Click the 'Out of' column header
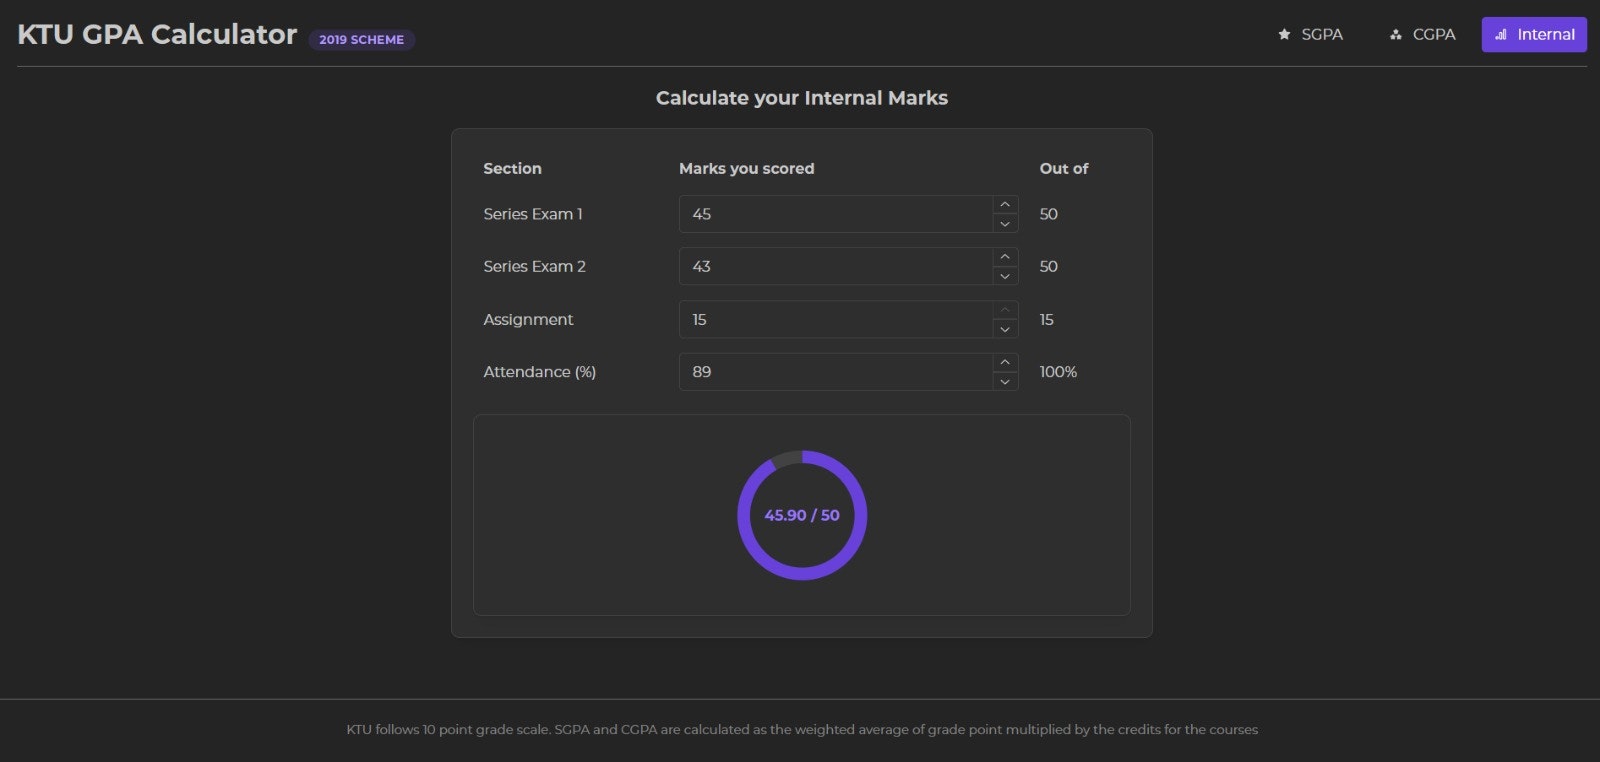The width and height of the screenshot is (1600, 762). click(x=1064, y=168)
